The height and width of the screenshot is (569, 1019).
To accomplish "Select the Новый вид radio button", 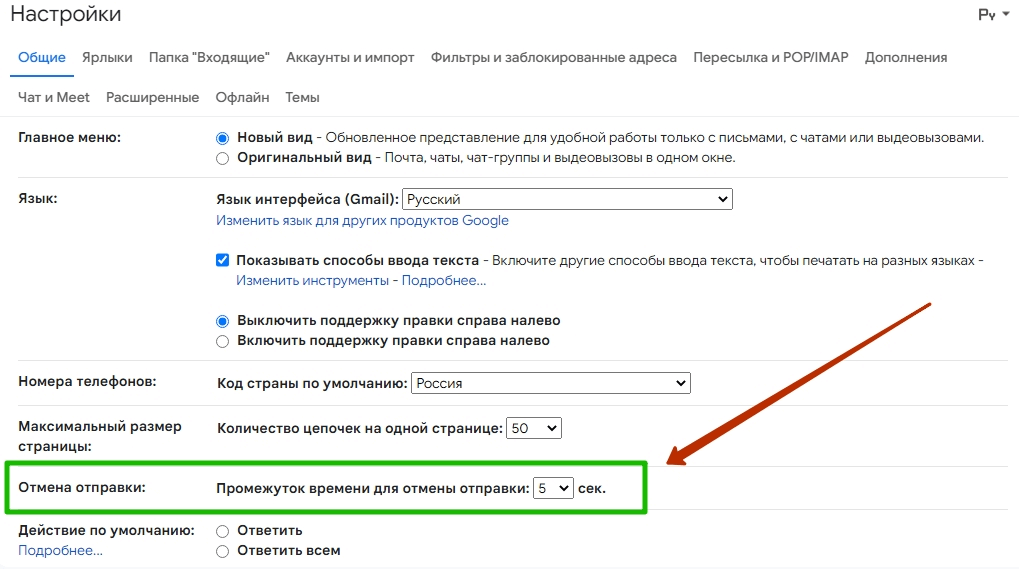I will (223, 138).
